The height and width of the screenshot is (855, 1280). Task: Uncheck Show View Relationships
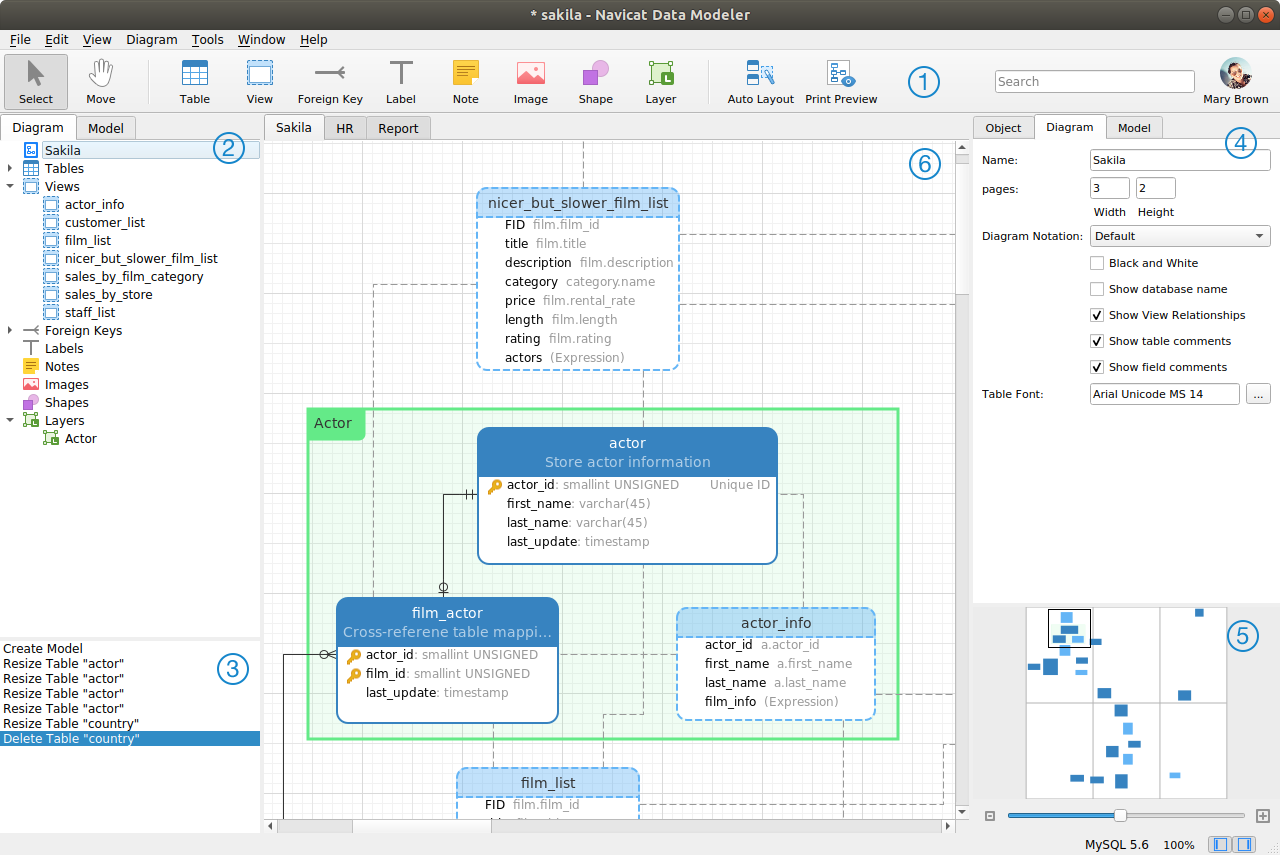click(x=1097, y=315)
